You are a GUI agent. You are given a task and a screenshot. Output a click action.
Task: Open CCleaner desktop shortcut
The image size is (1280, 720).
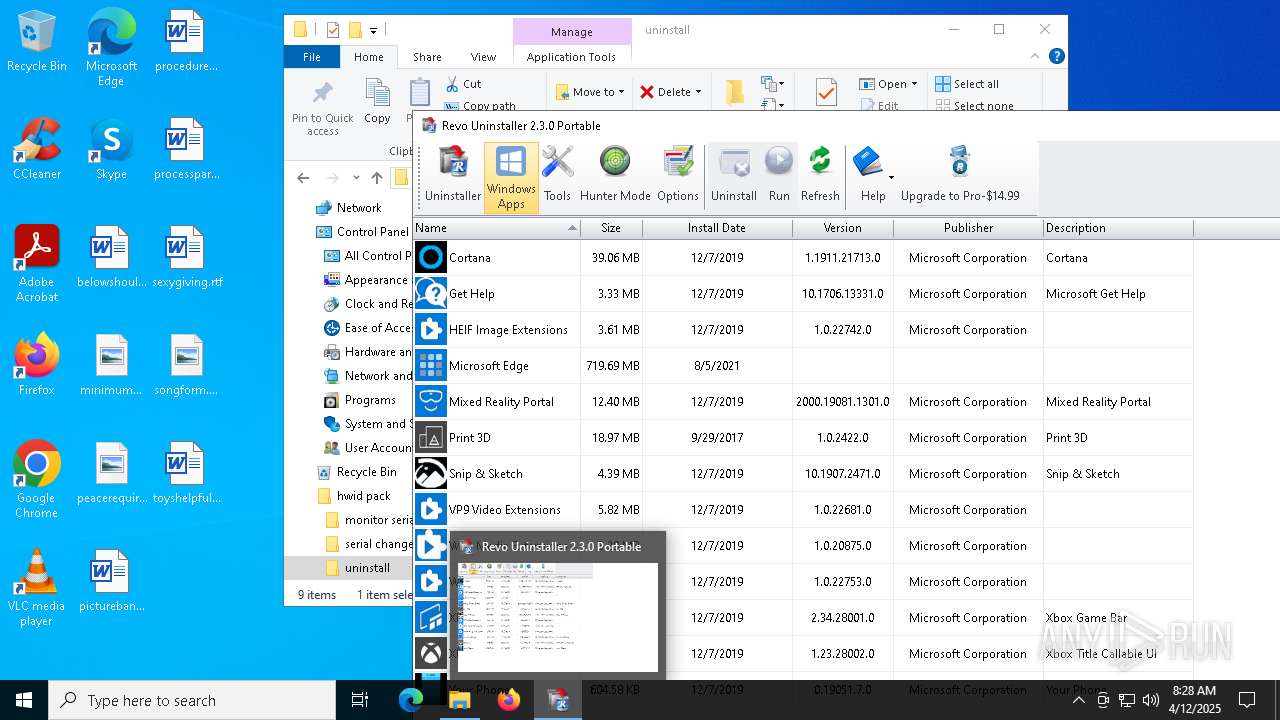(x=37, y=149)
